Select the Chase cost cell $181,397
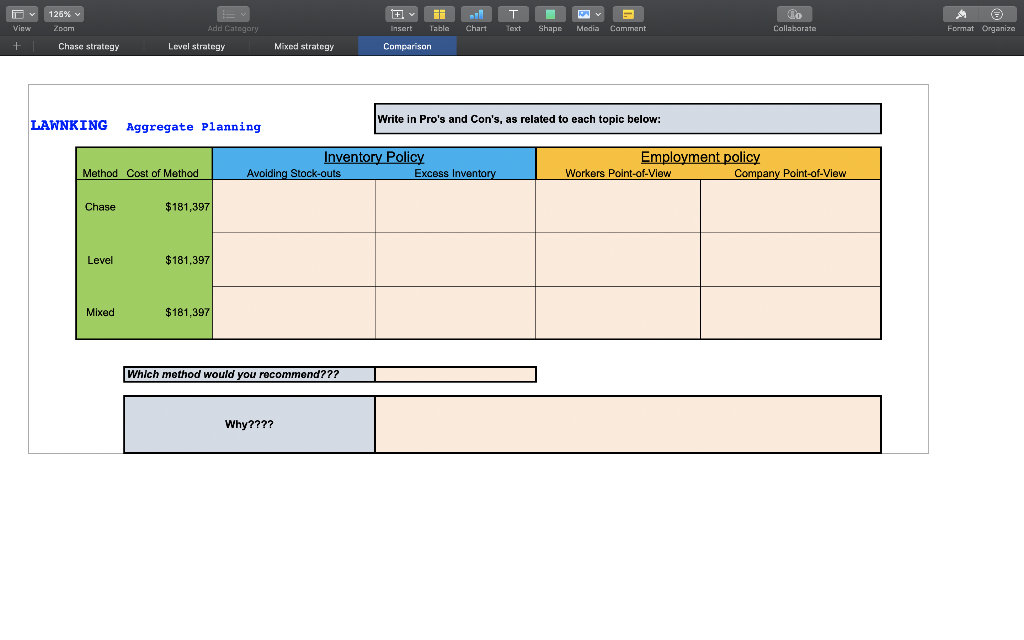1024x640 pixels. 187,207
